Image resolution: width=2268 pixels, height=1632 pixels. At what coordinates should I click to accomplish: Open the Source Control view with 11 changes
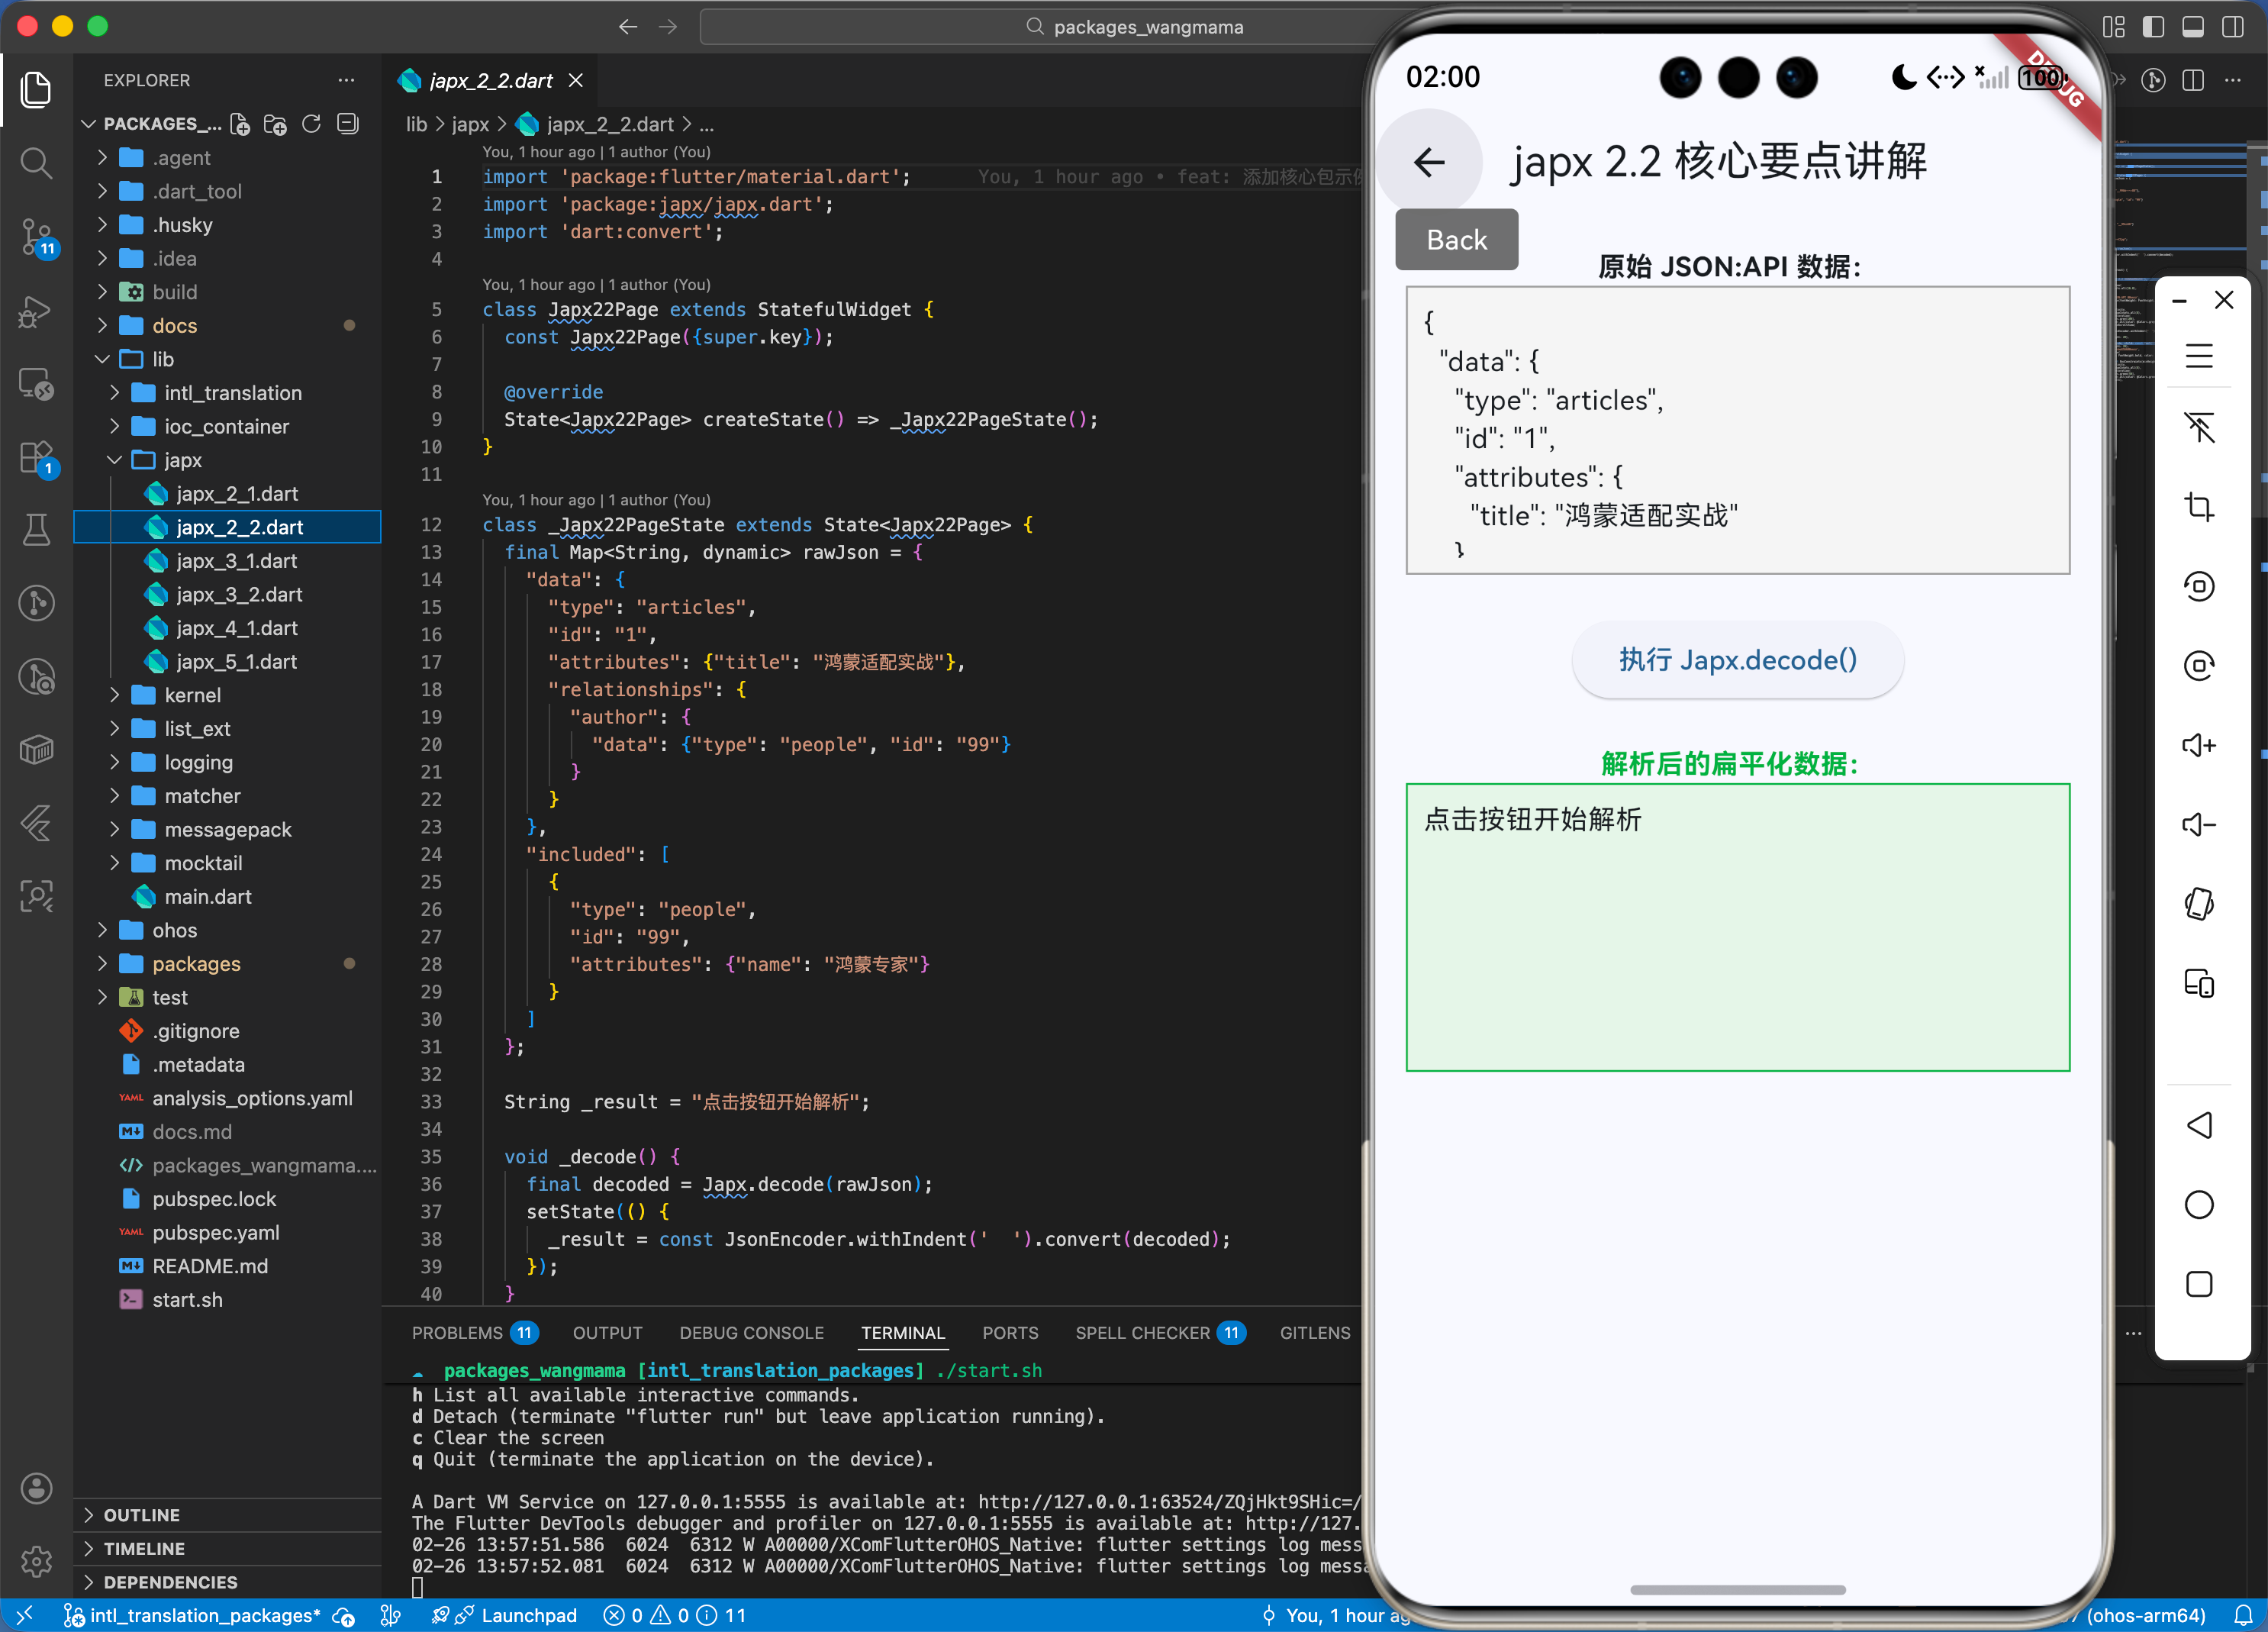36,237
